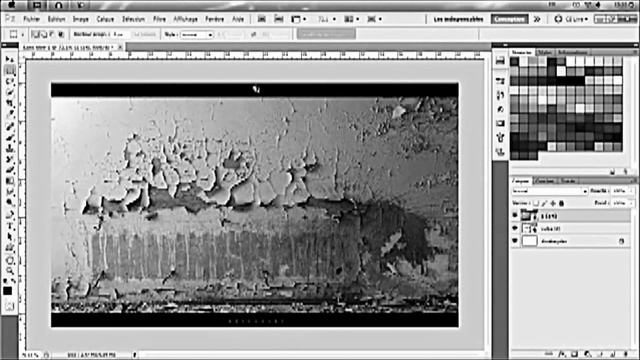Hide the topmost layer via its eye icon
The height and width of the screenshot is (360, 640).
pyautogui.click(x=515, y=216)
